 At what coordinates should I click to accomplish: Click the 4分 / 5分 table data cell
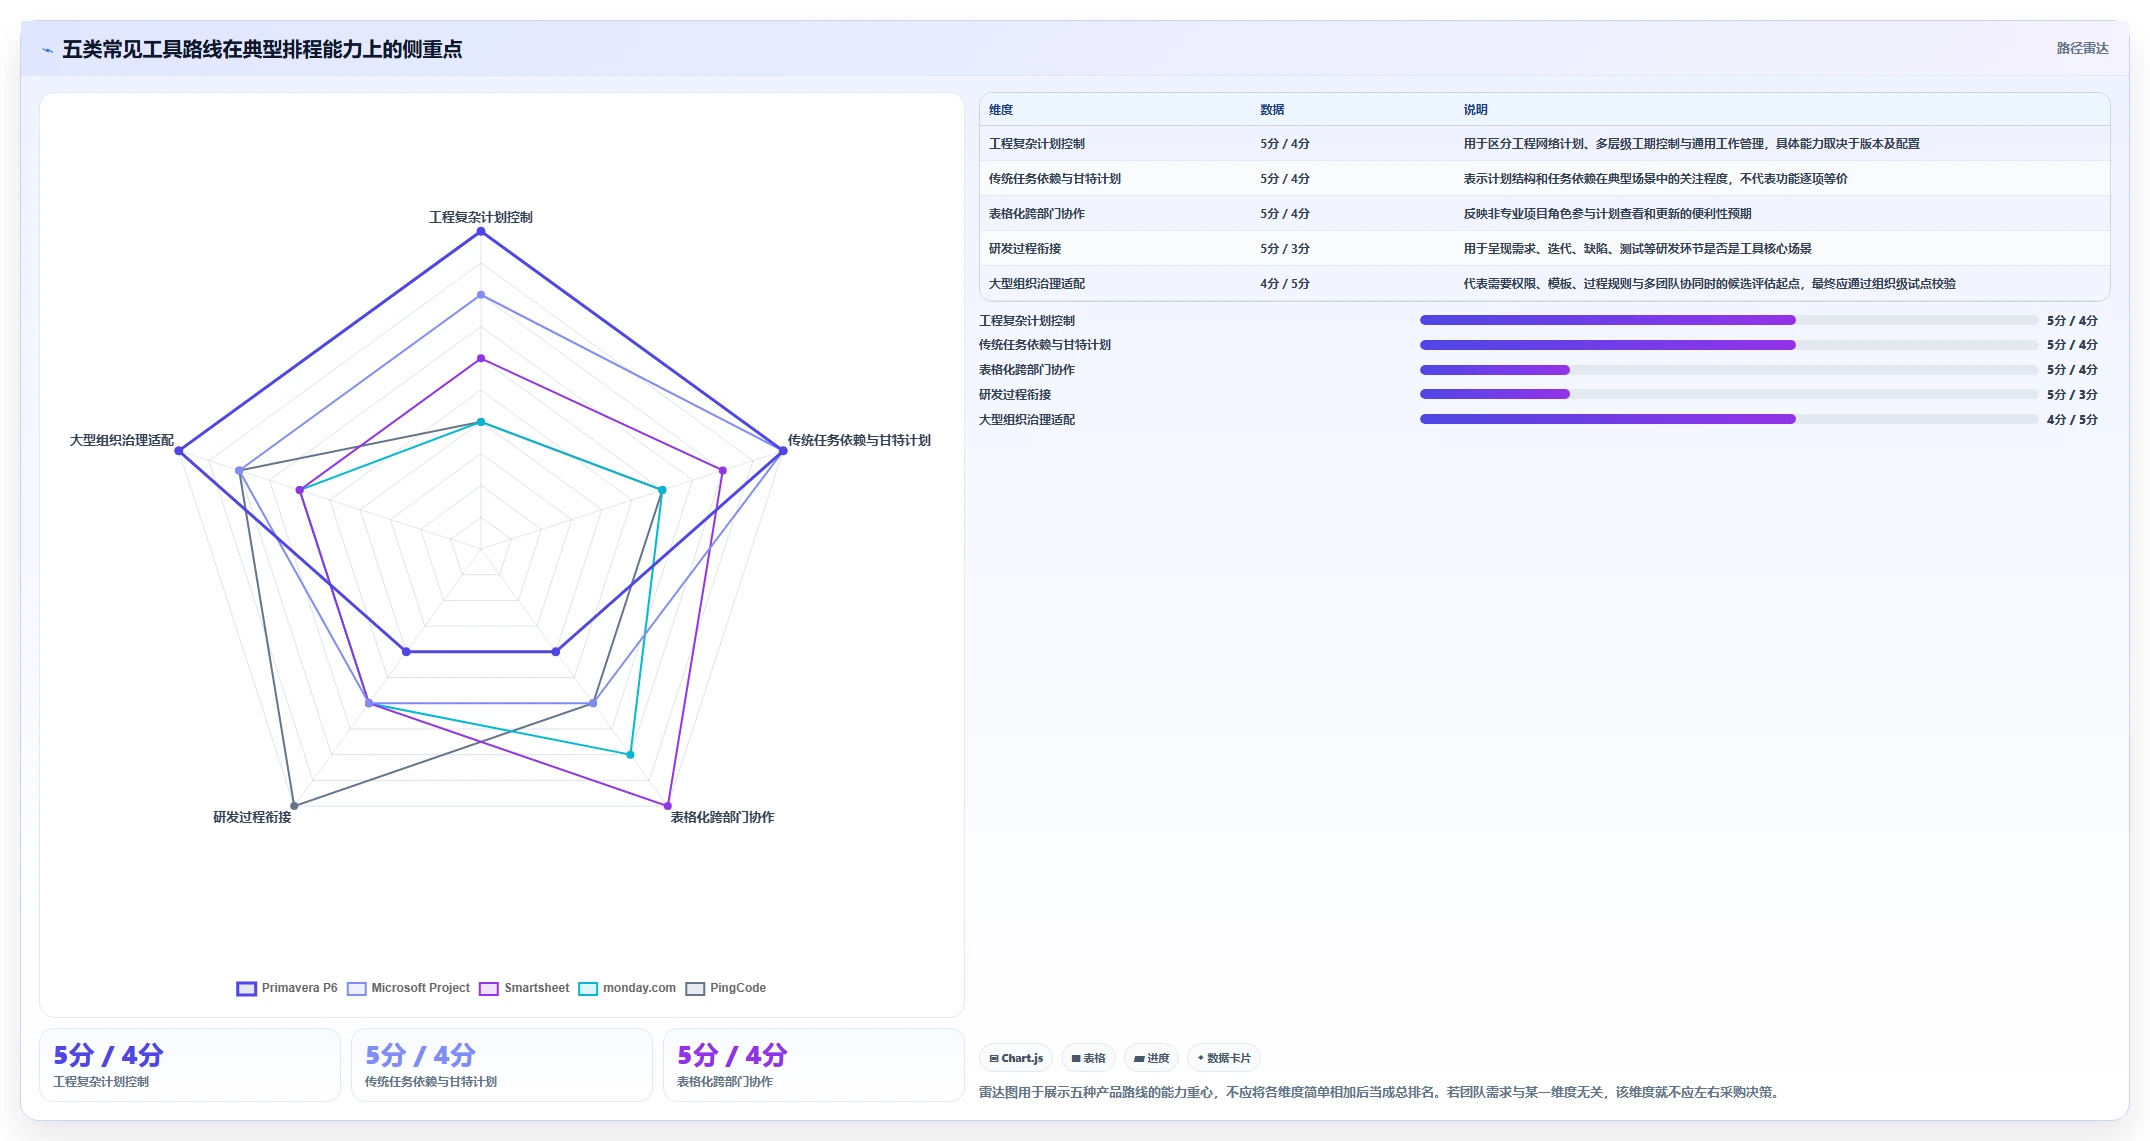[1285, 284]
